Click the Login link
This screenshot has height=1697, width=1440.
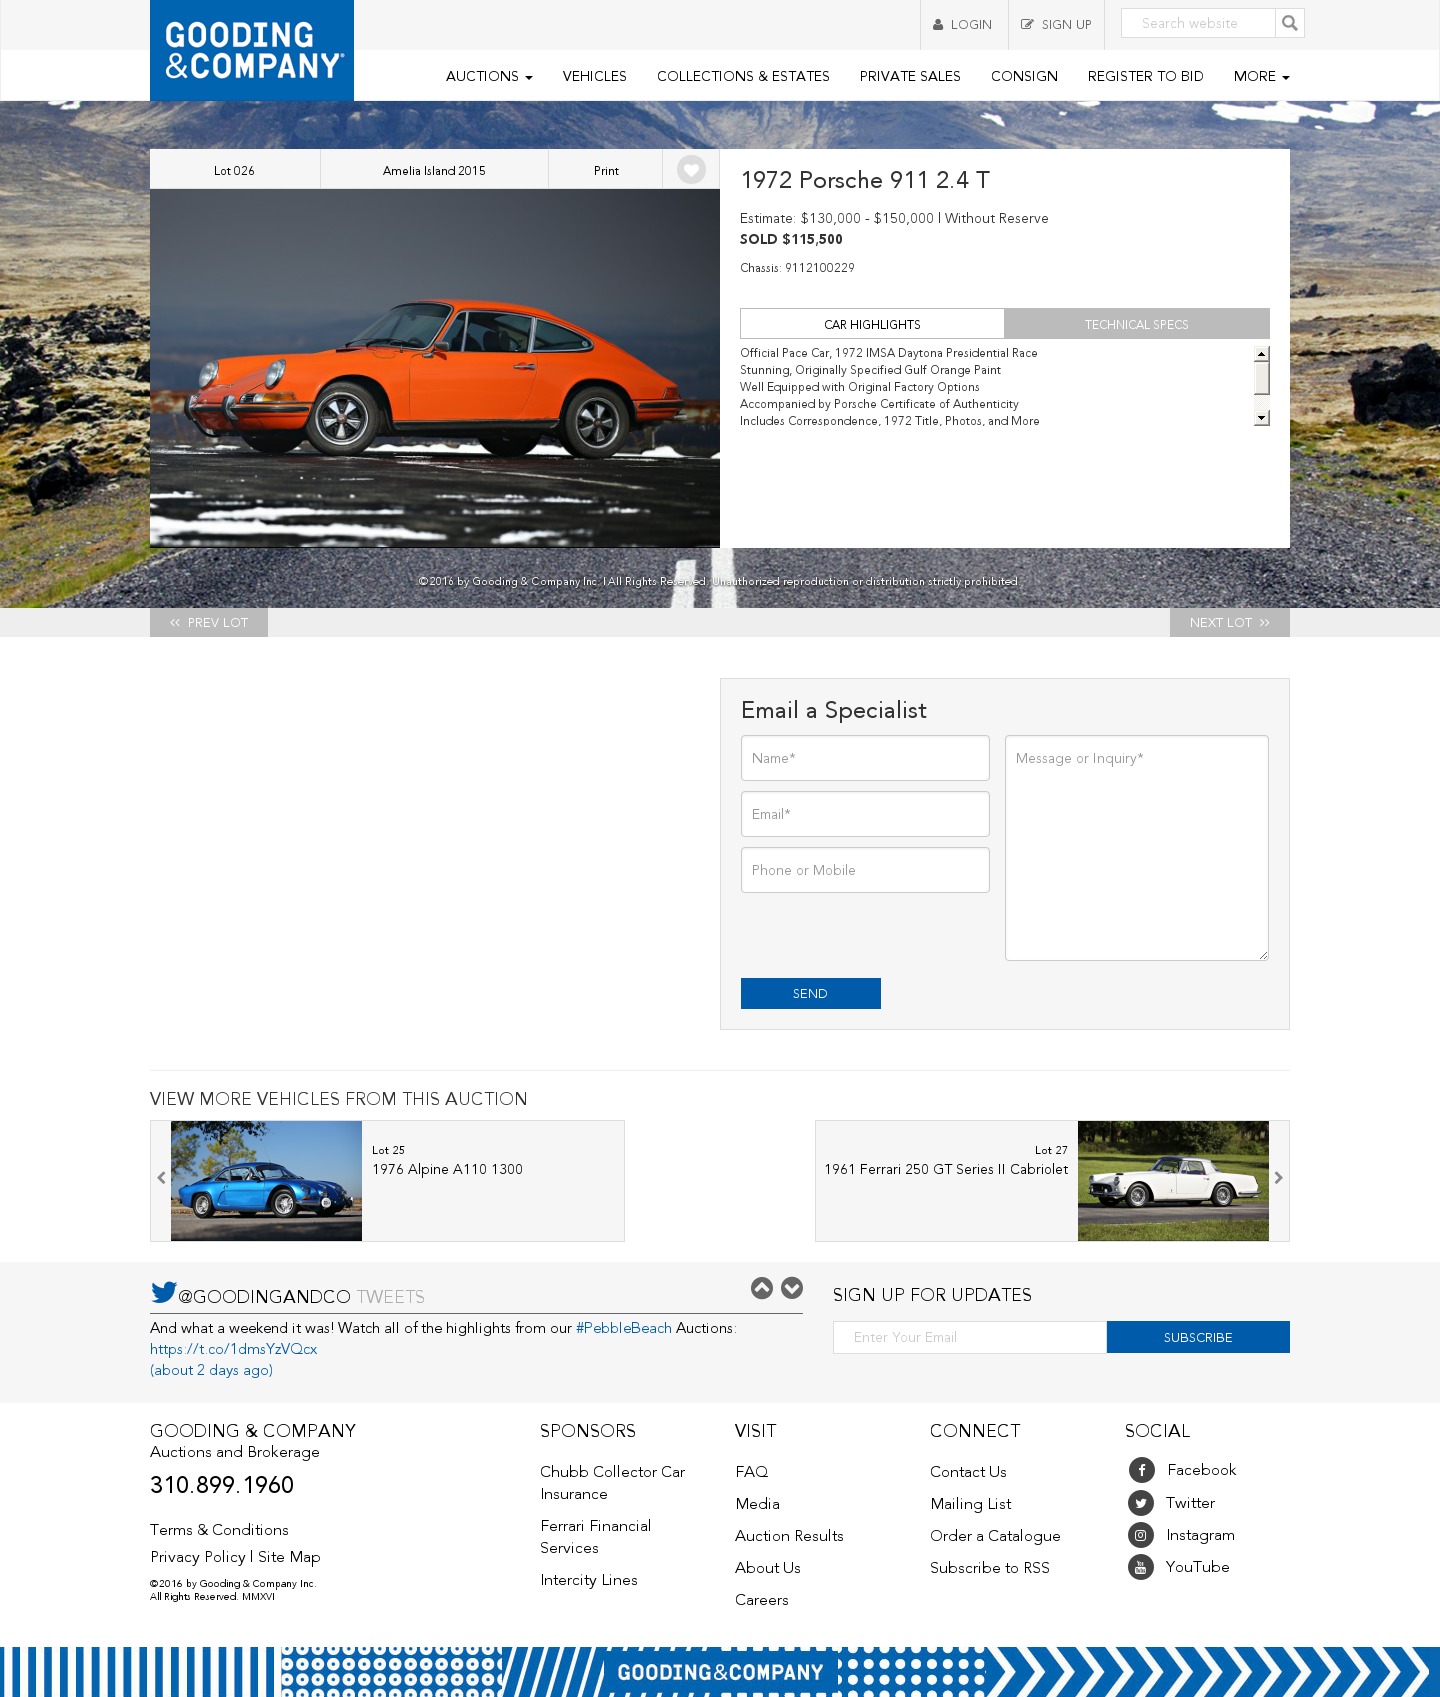[963, 25]
